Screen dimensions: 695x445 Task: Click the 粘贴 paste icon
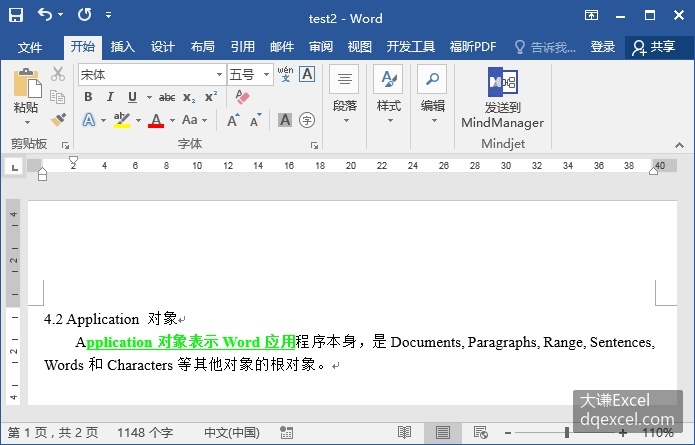click(27, 83)
